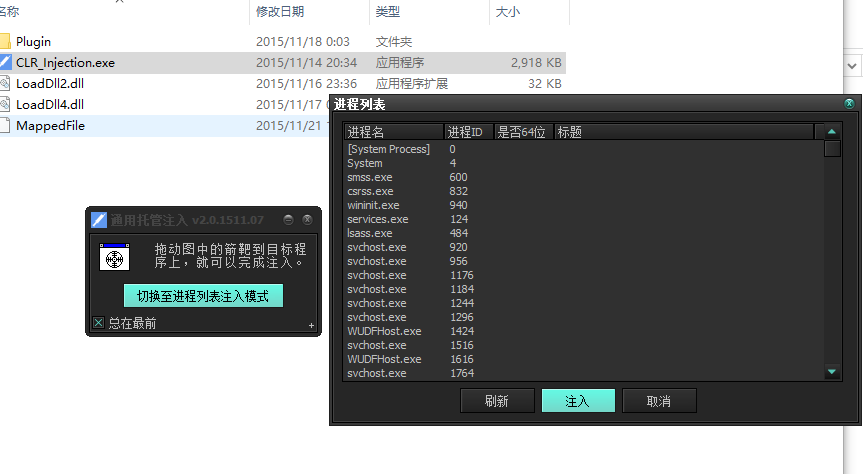The image size is (863, 474).
Task: Toggle the 总在最前 checkbox
Action: [98, 322]
